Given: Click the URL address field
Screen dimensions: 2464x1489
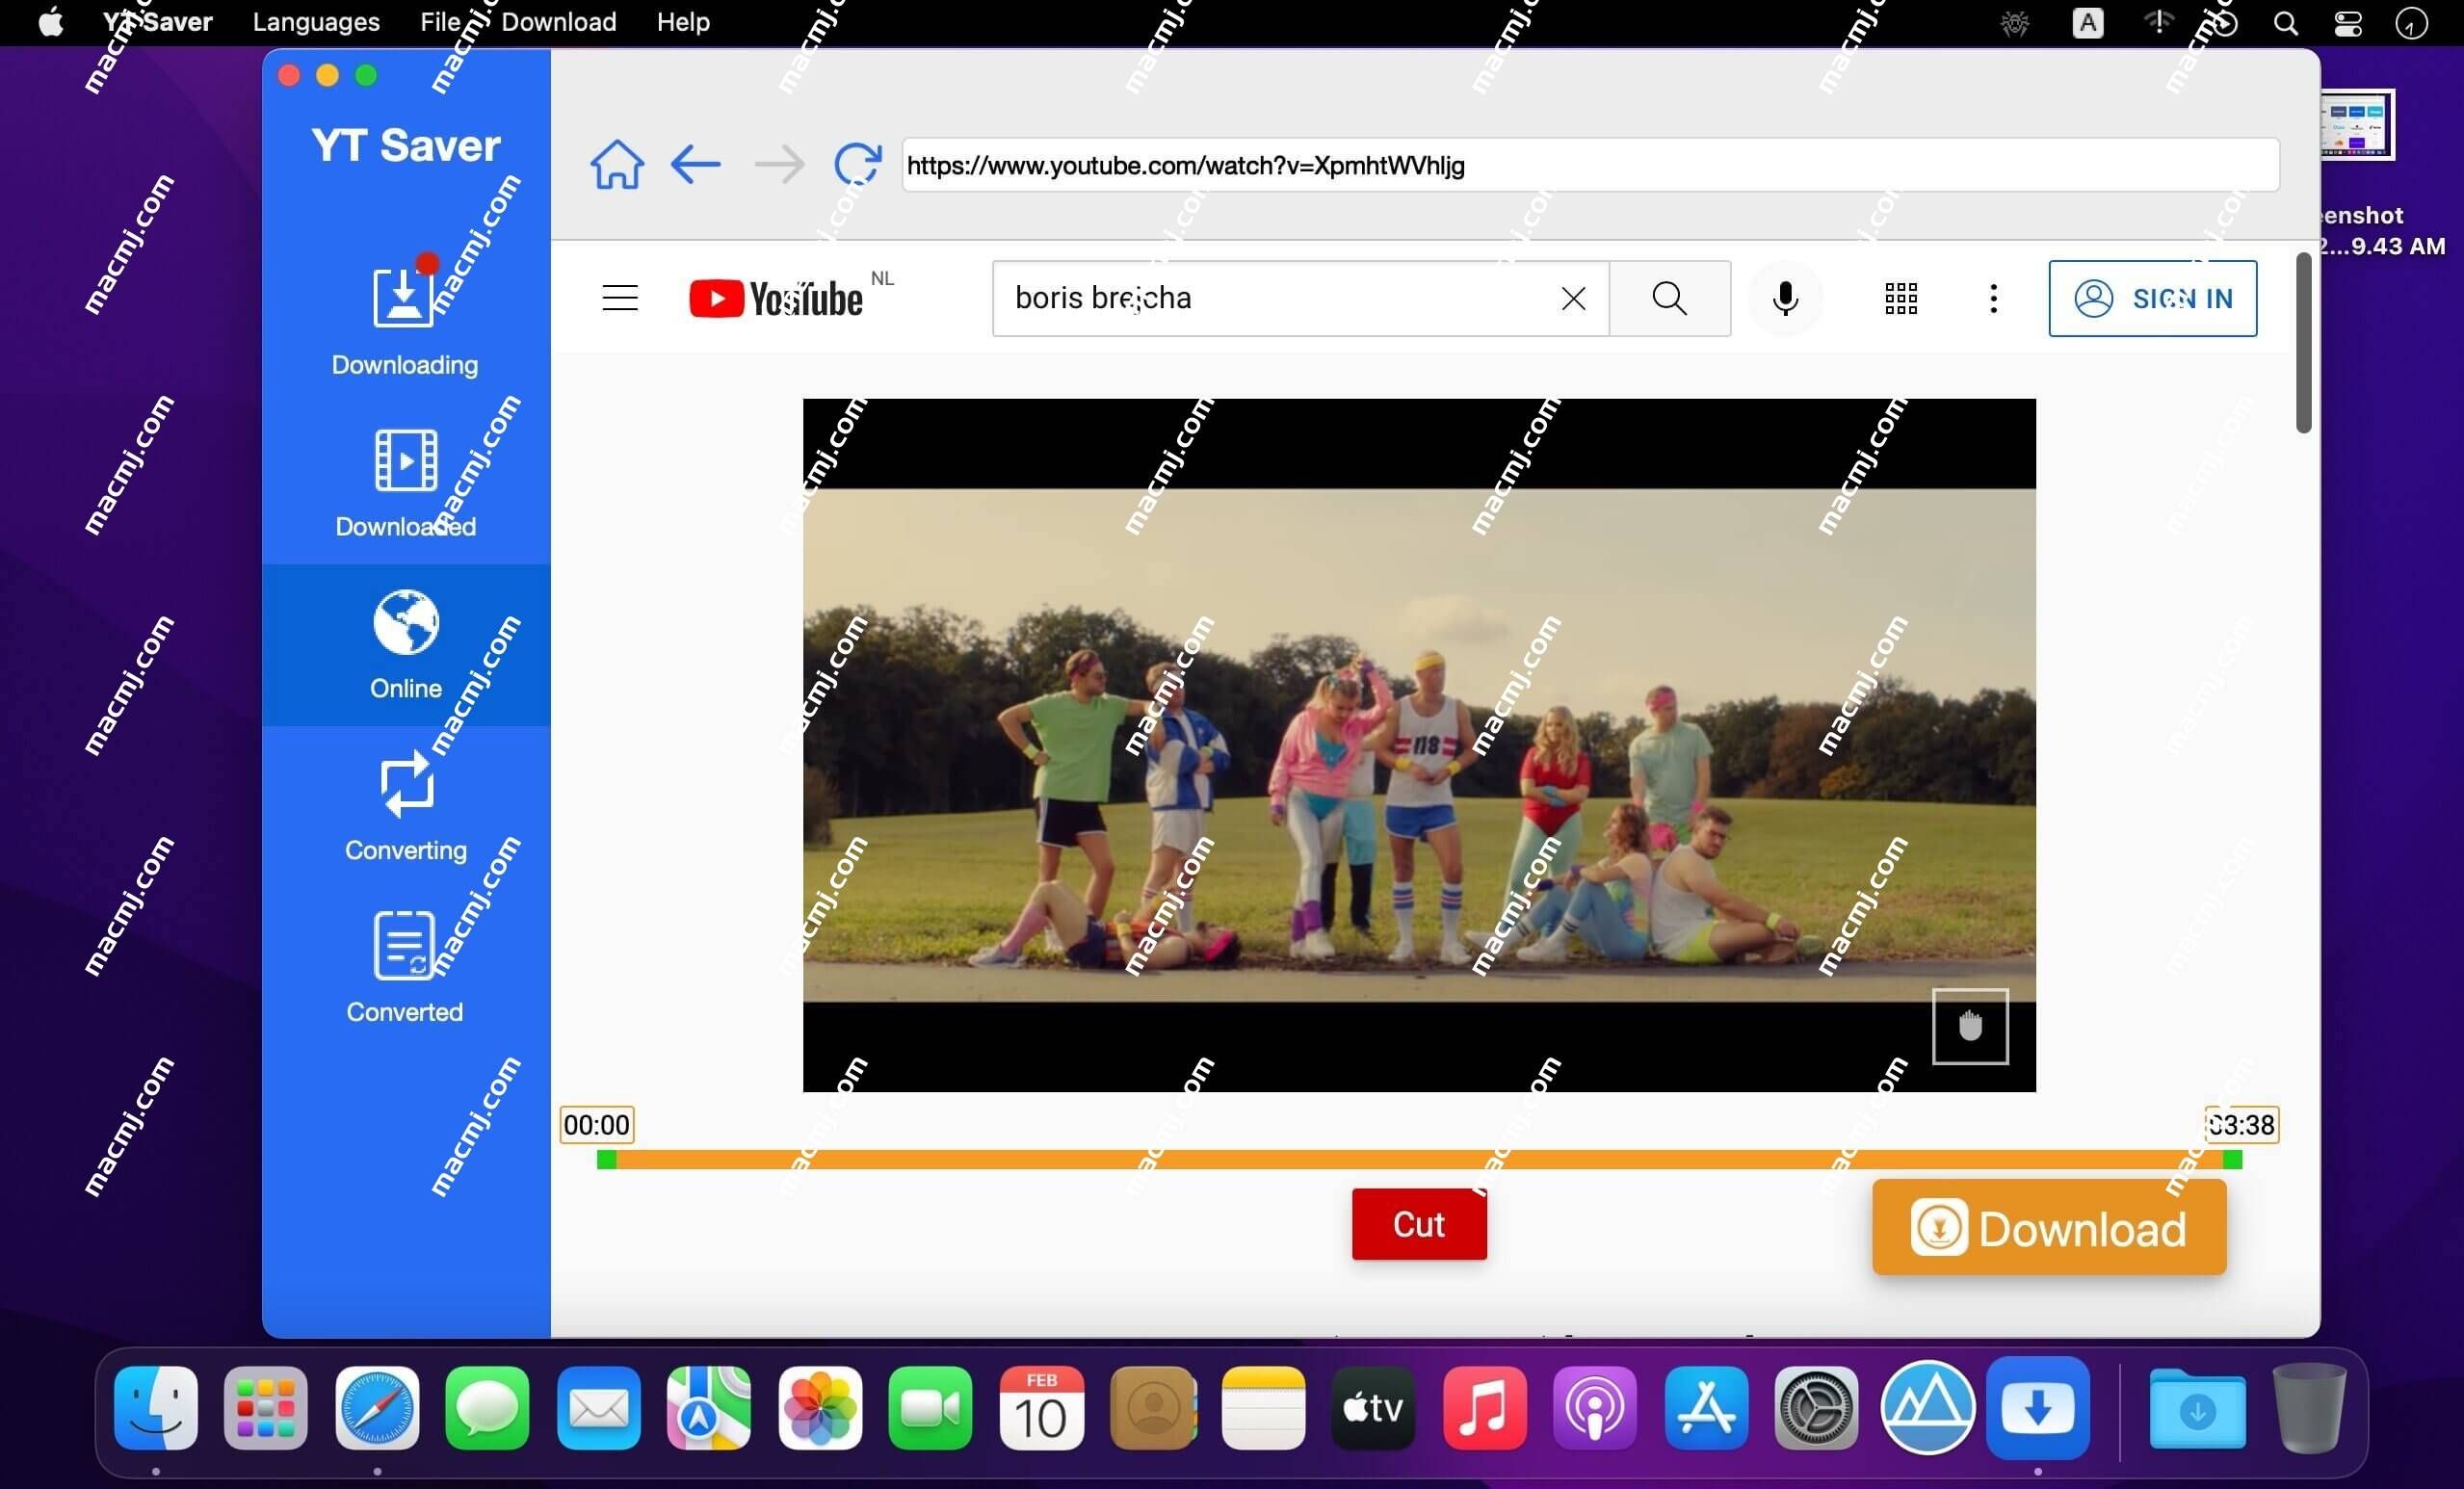Looking at the screenshot, I should 1590,165.
